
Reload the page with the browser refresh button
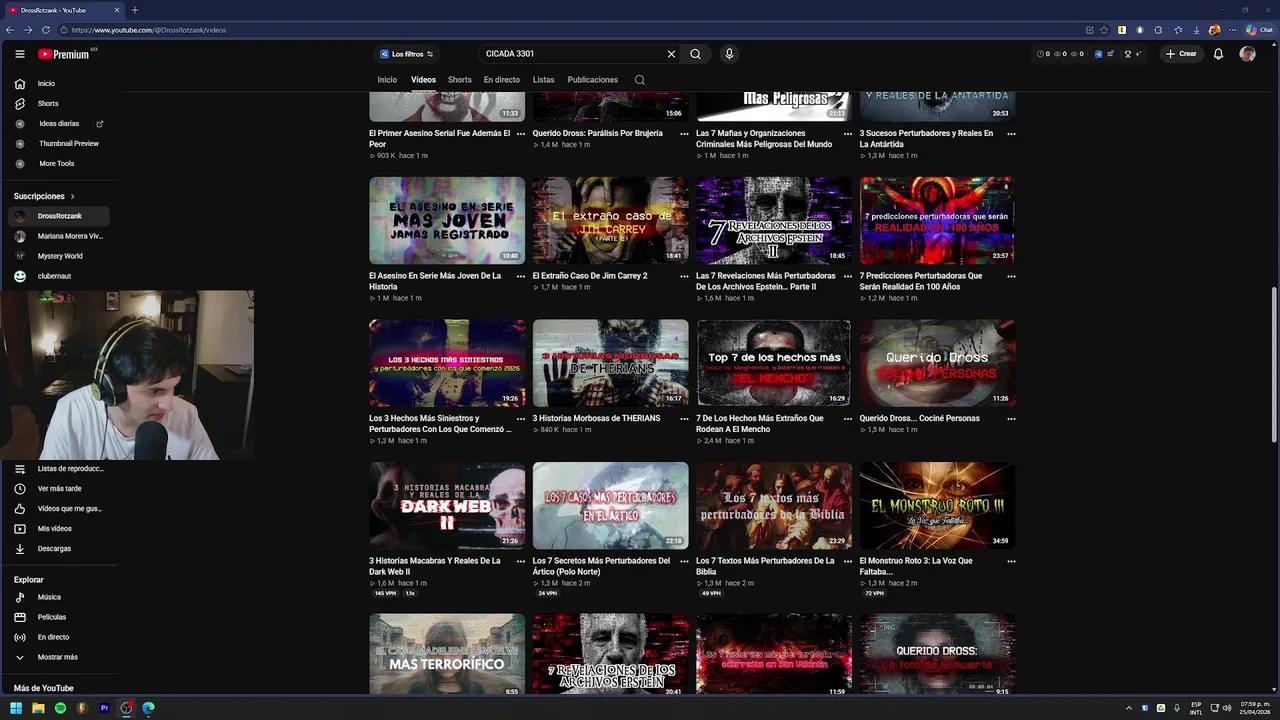point(46,30)
